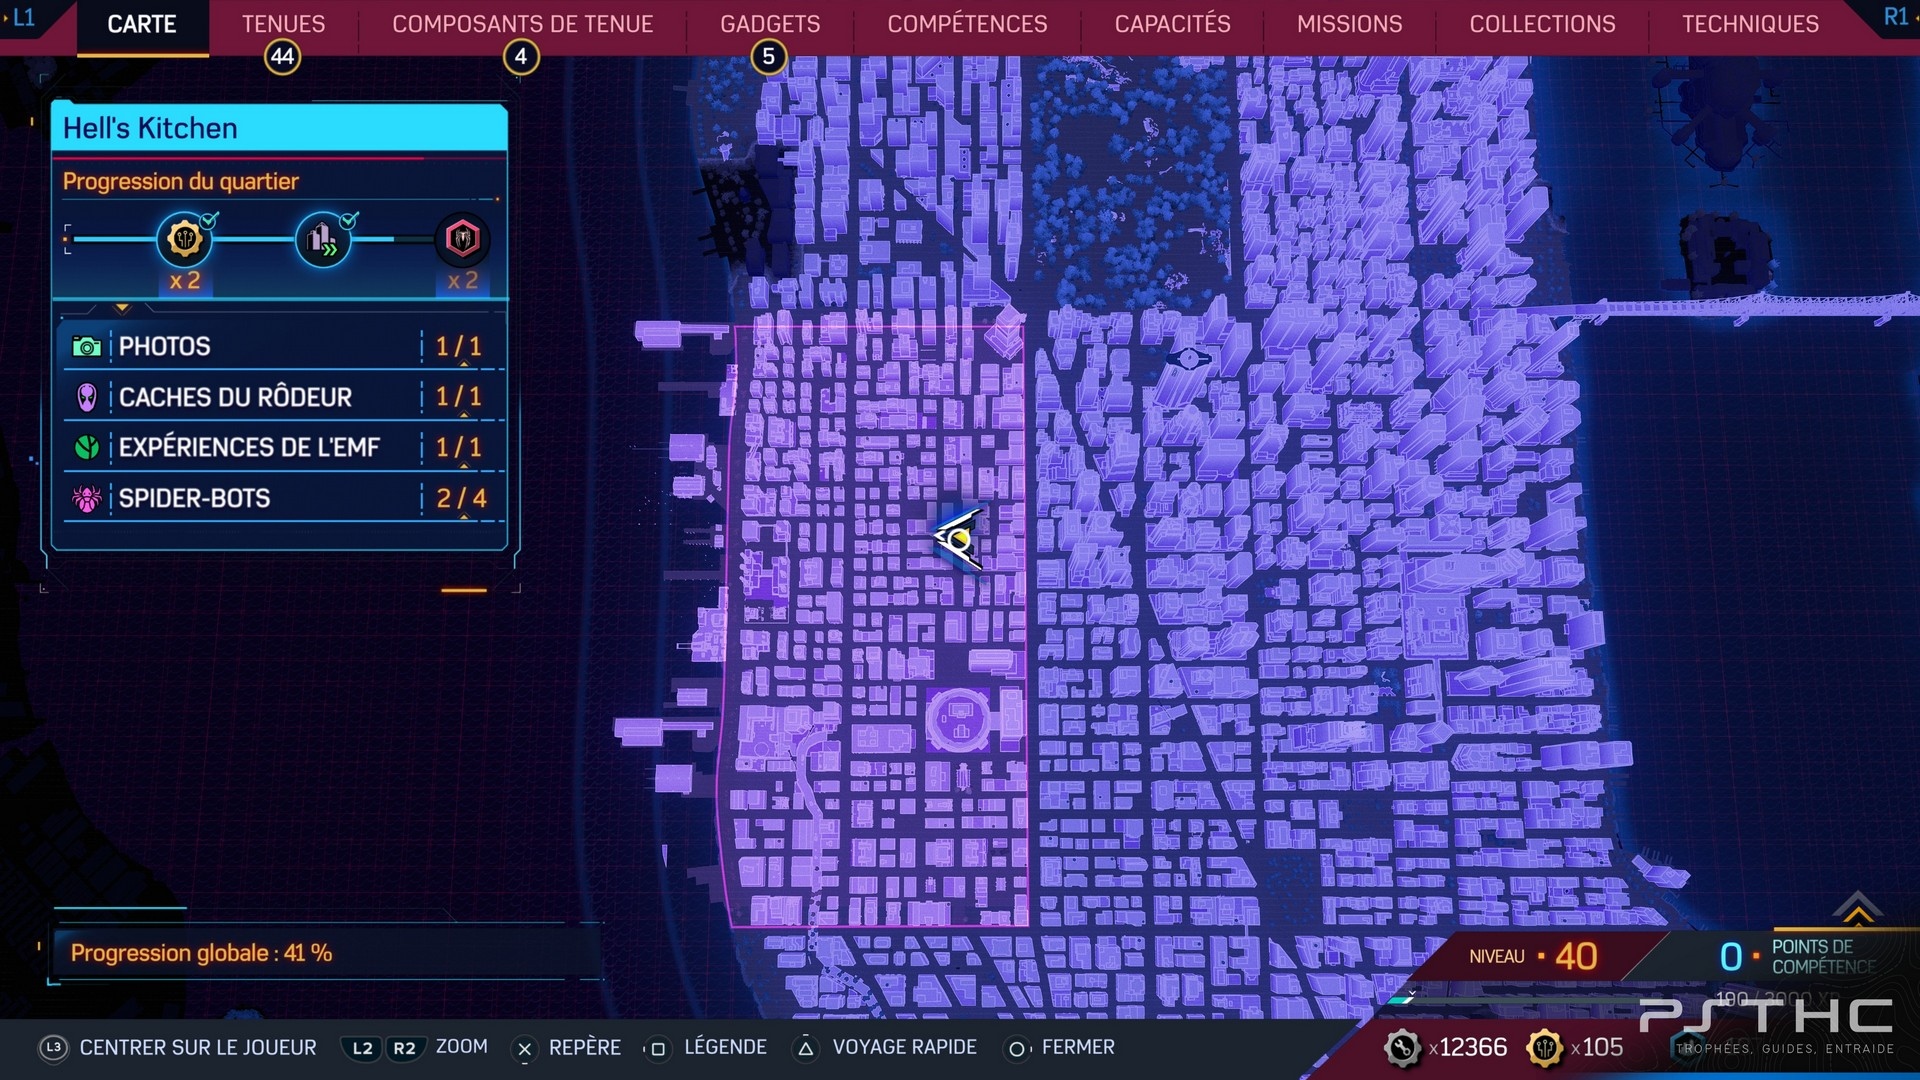Screen dimensions: 1920x1080
Task: Click the L2 zoom button icon
Action: tap(363, 1048)
